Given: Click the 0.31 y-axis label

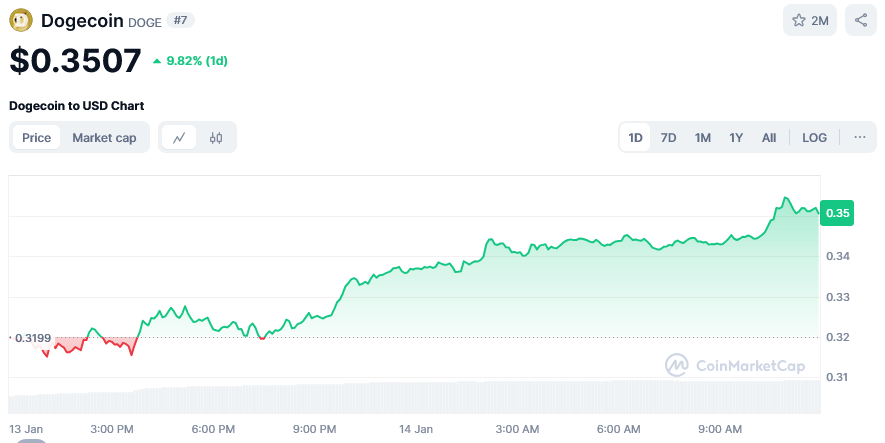Looking at the screenshot, I should [838, 377].
